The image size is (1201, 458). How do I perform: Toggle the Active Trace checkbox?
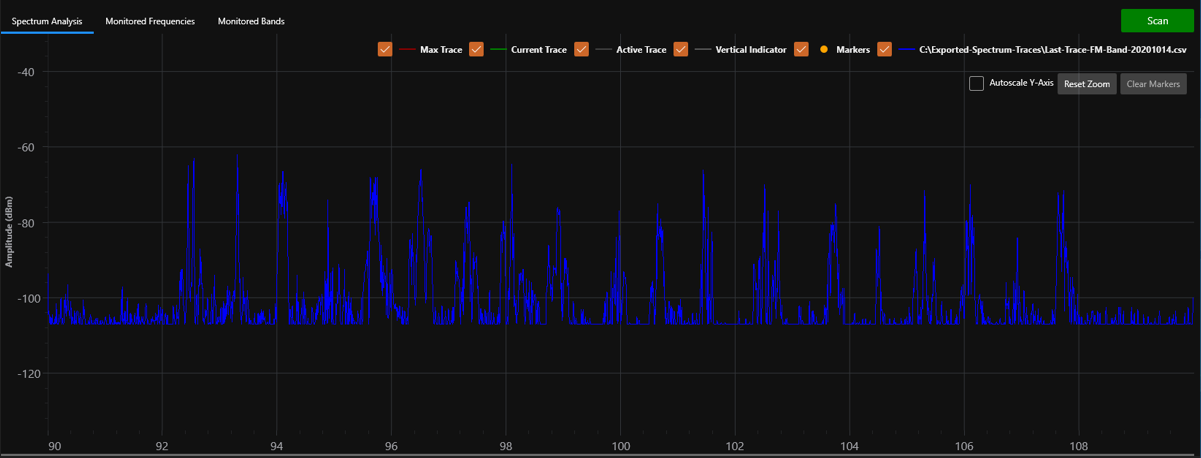(581, 49)
